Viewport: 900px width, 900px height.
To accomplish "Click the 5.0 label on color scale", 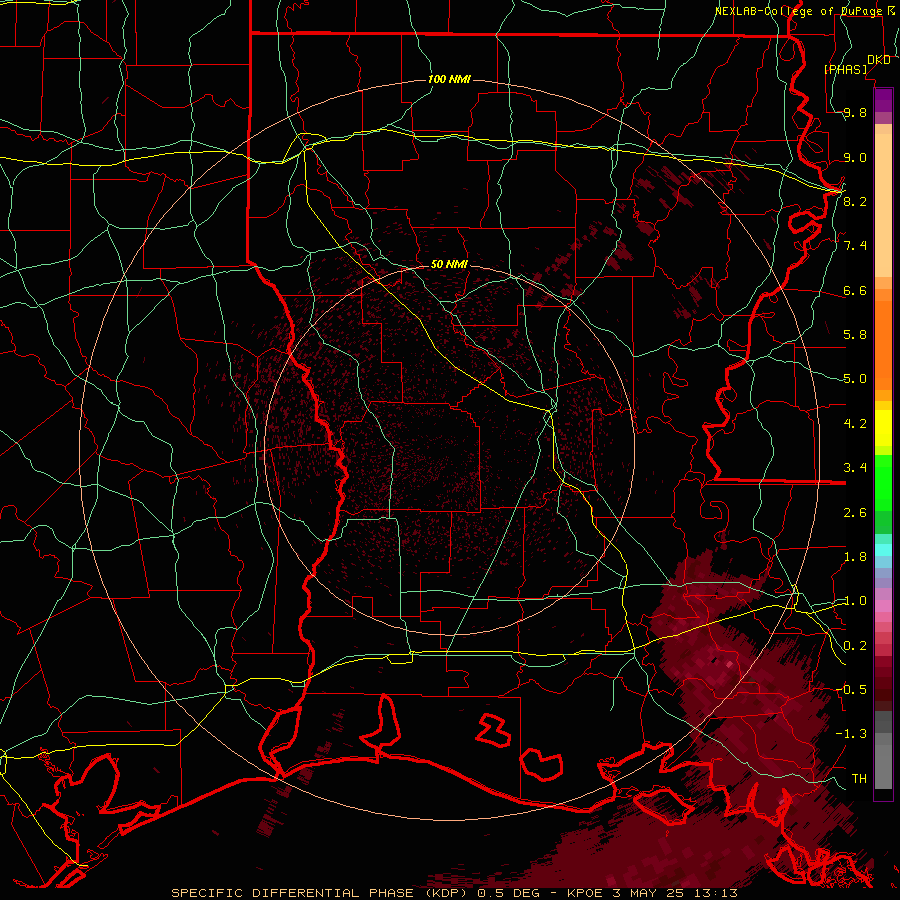I will (x=855, y=379).
